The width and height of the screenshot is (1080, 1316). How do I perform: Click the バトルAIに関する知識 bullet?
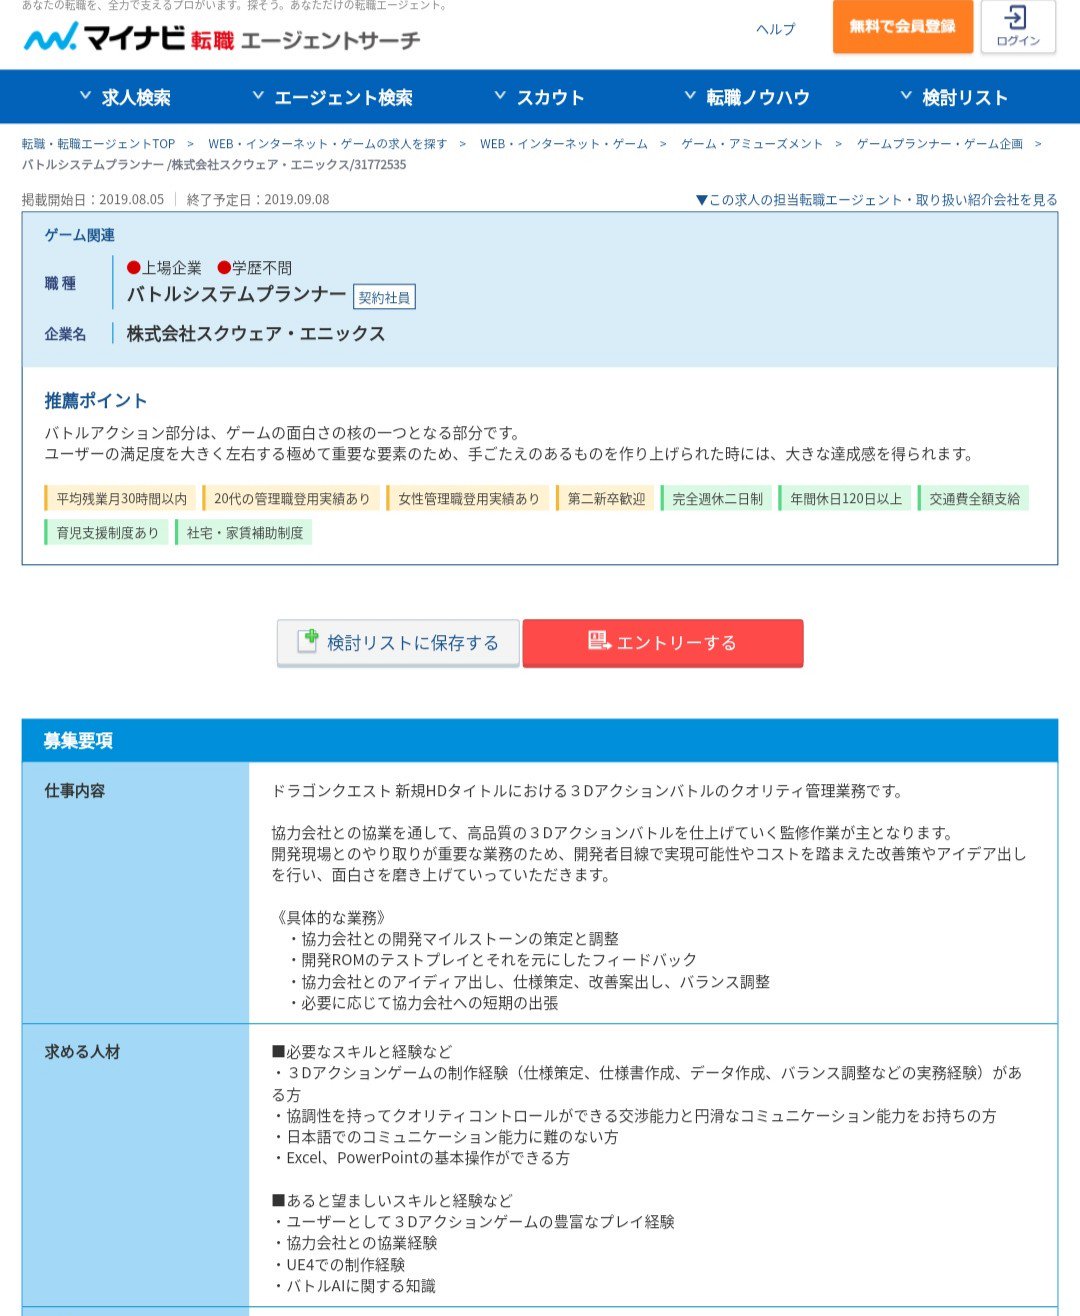tap(354, 1285)
